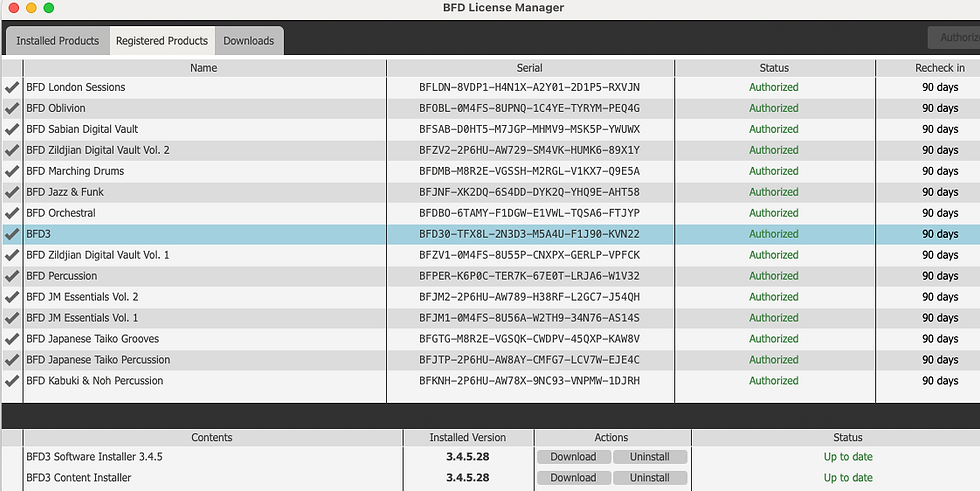980x491 pixels.
Task: Click checkmark icon beside BFD Percussion
Action: [11, 276]
